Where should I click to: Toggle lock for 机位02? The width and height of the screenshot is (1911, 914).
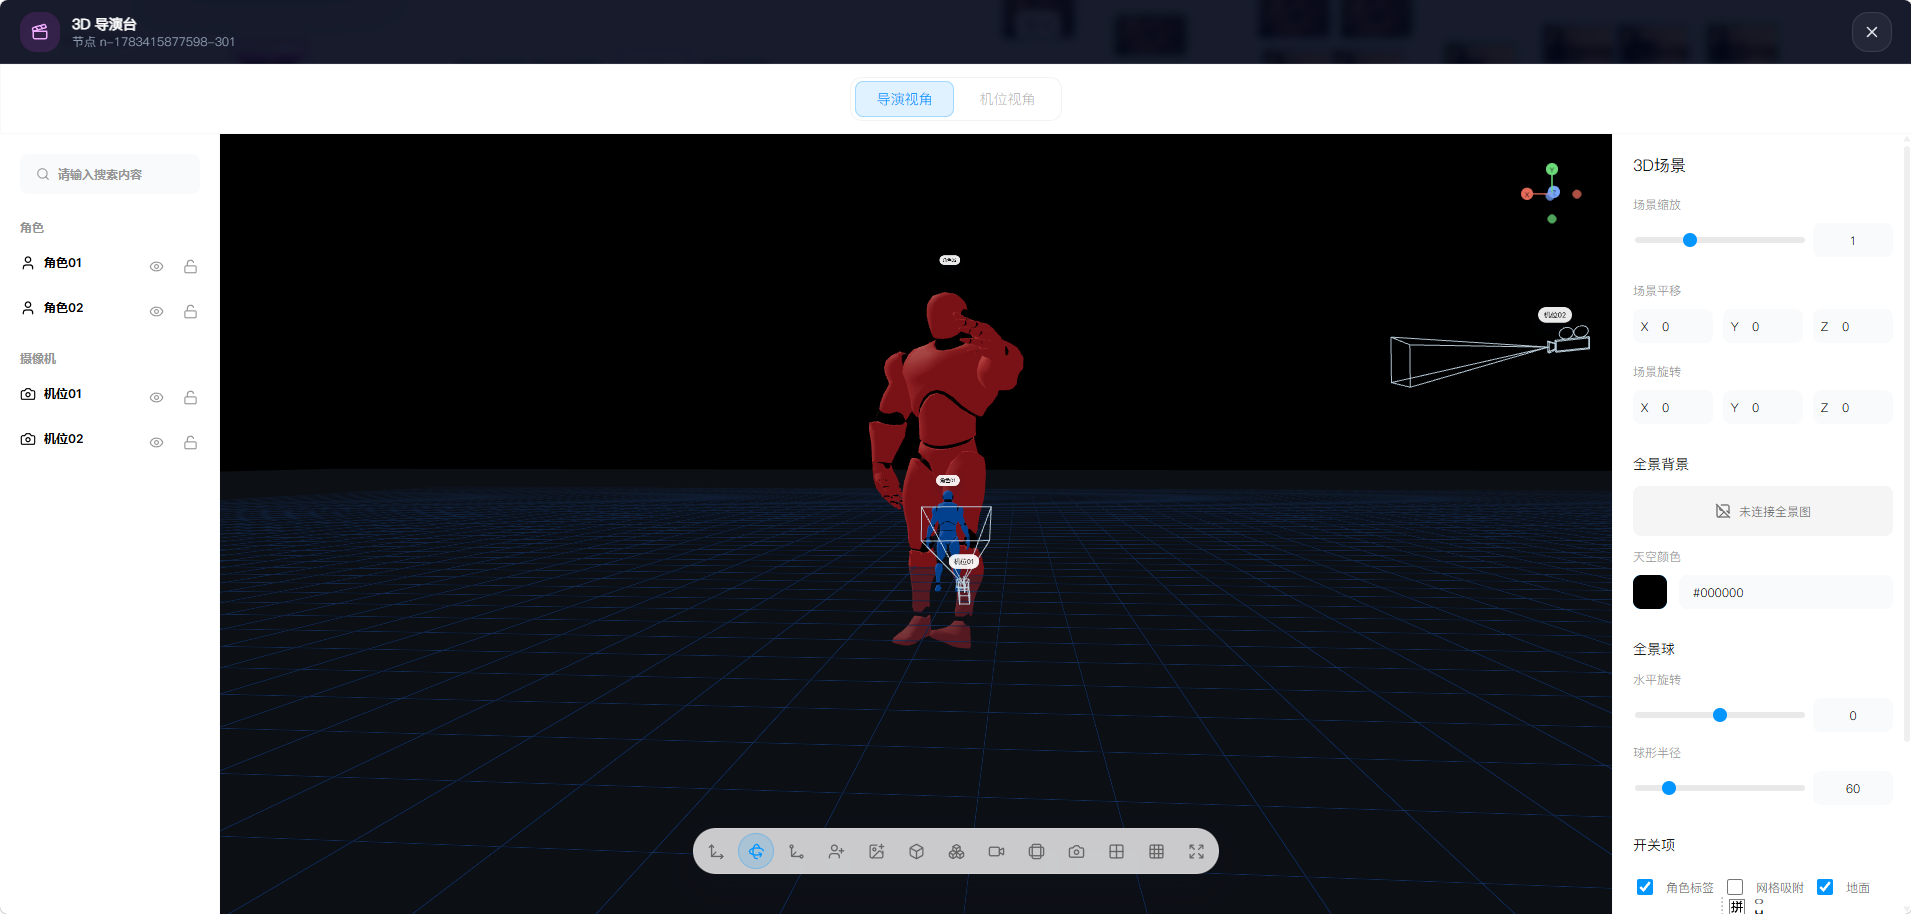[x=190, y=443]
